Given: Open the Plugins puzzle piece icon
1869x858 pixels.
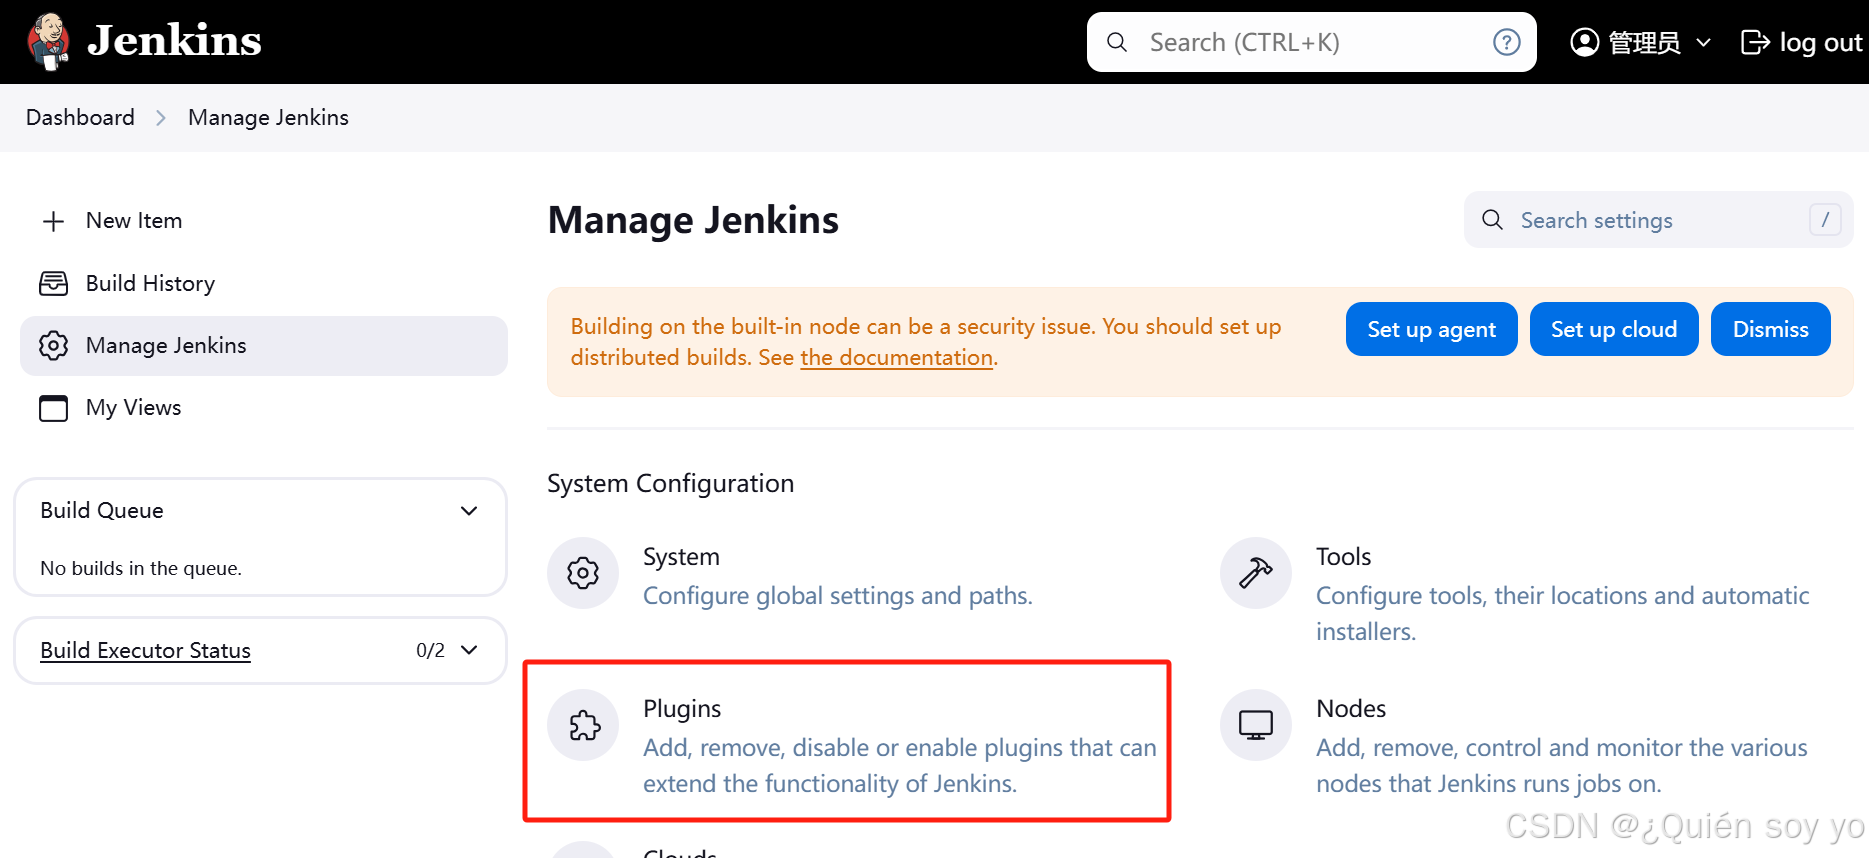Looking at the screenshot, I should [x=583, y=725].
